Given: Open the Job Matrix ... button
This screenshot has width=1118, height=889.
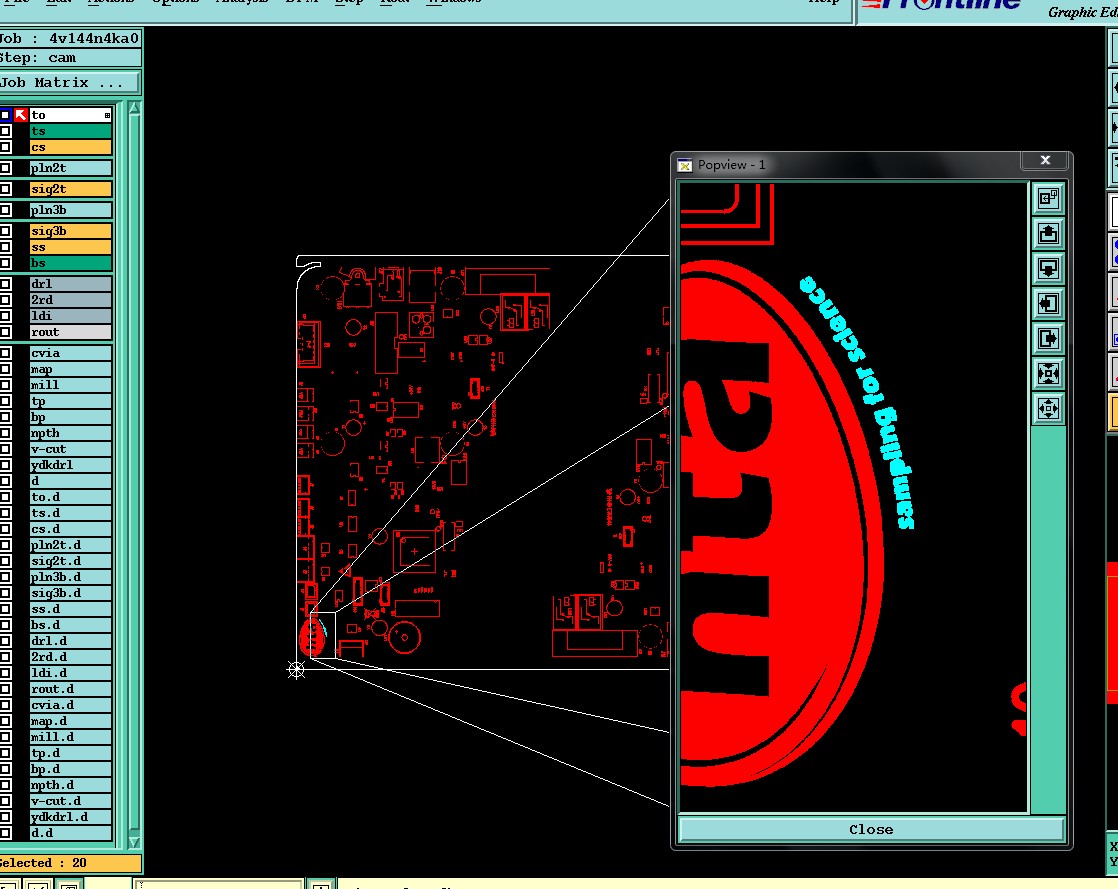Looking at the screenshot, I should click(69, 83).
